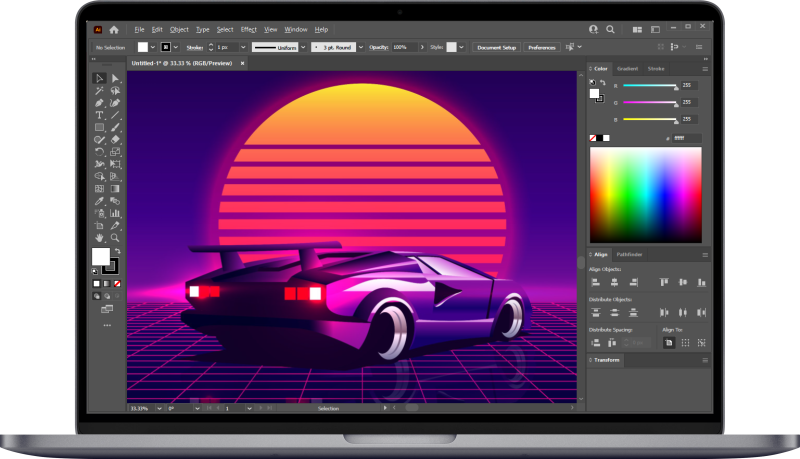Open the Search magnifier in top bar
Screen dimensions: 800x459
click(x=610, y=30)
